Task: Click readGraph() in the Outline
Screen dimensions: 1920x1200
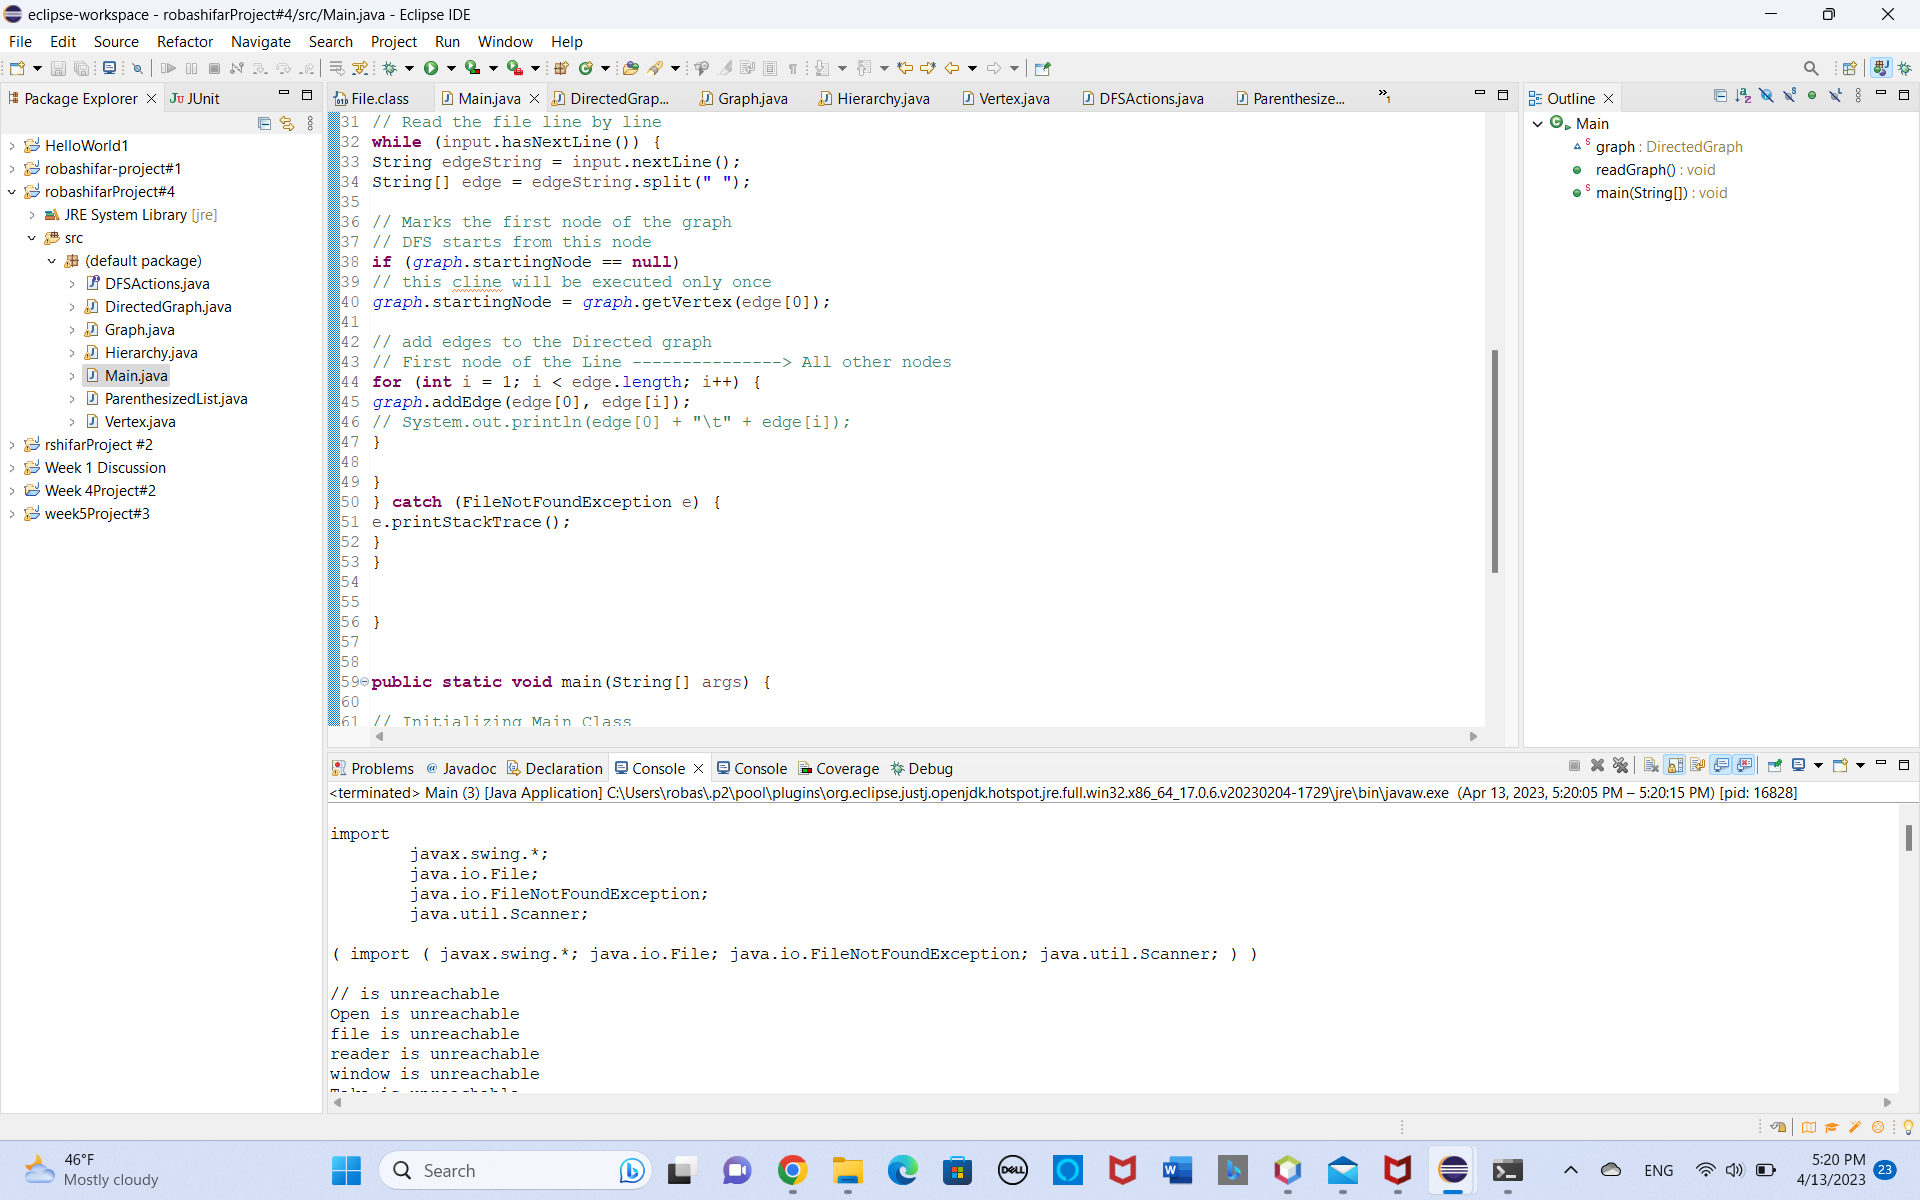Action: pos(1635,170)
